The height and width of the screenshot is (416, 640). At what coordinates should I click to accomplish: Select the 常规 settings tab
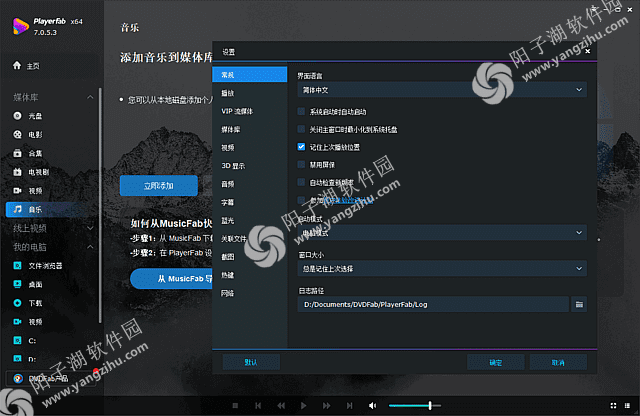point(250,75)
